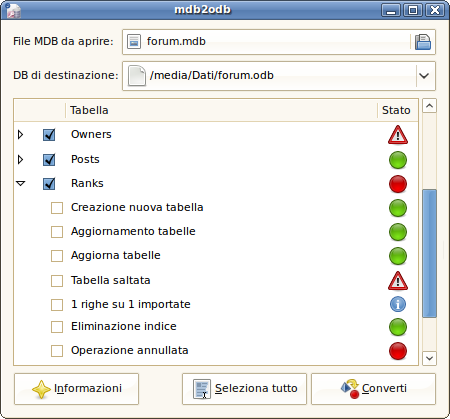This screenshot has height=419, width=450.
Task: Click the vertical scrollbar thumb
Action: pyautogui.click(x=429, y=253)
